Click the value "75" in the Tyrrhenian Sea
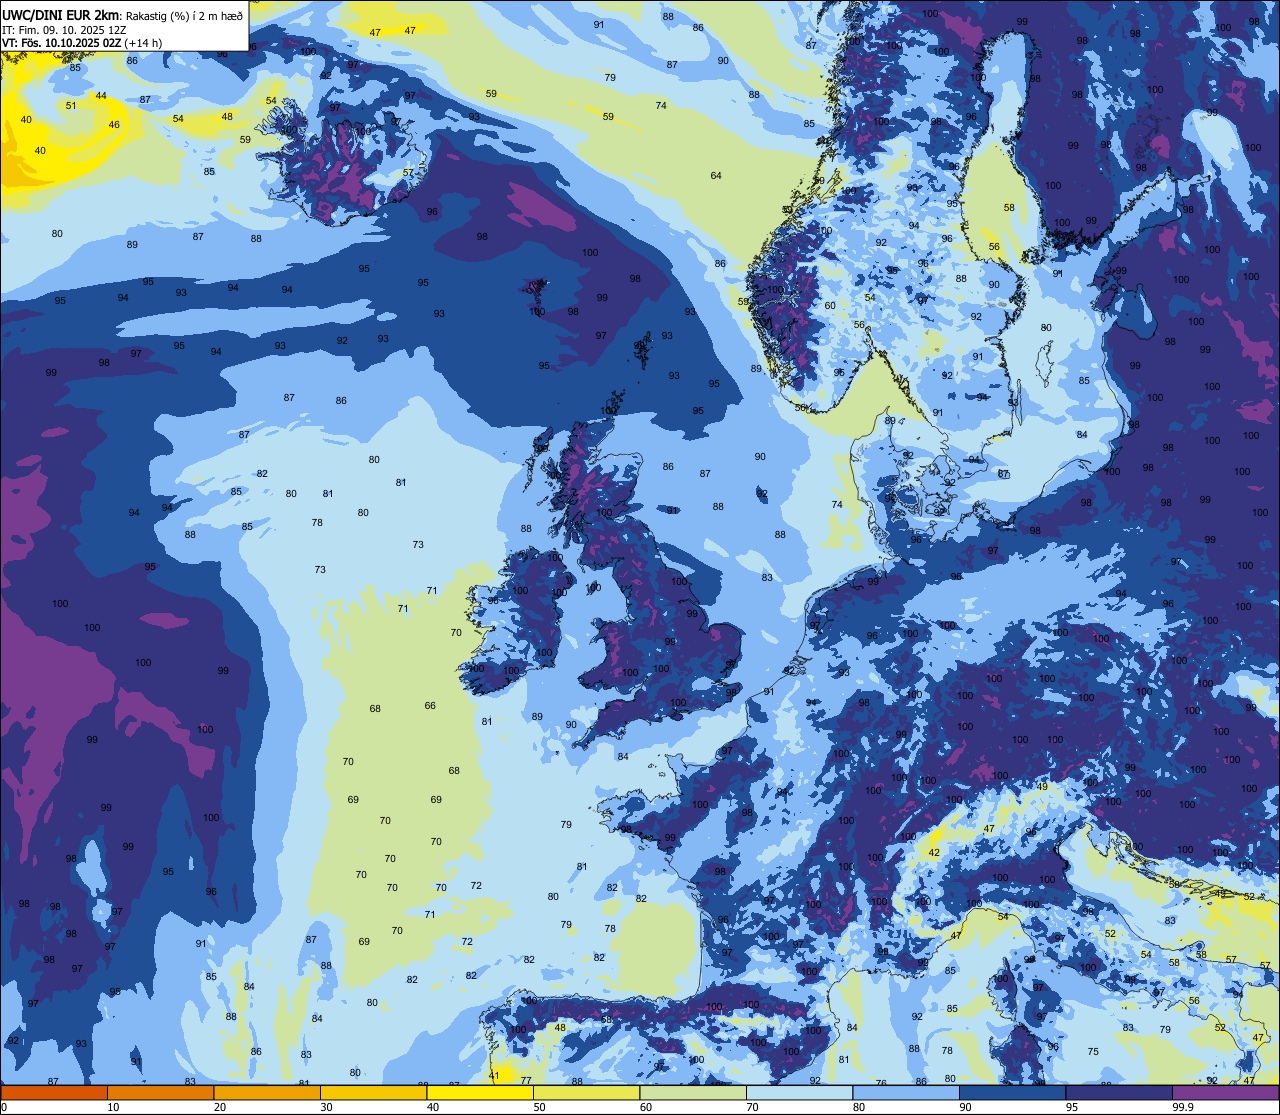 [1093, 1052]
